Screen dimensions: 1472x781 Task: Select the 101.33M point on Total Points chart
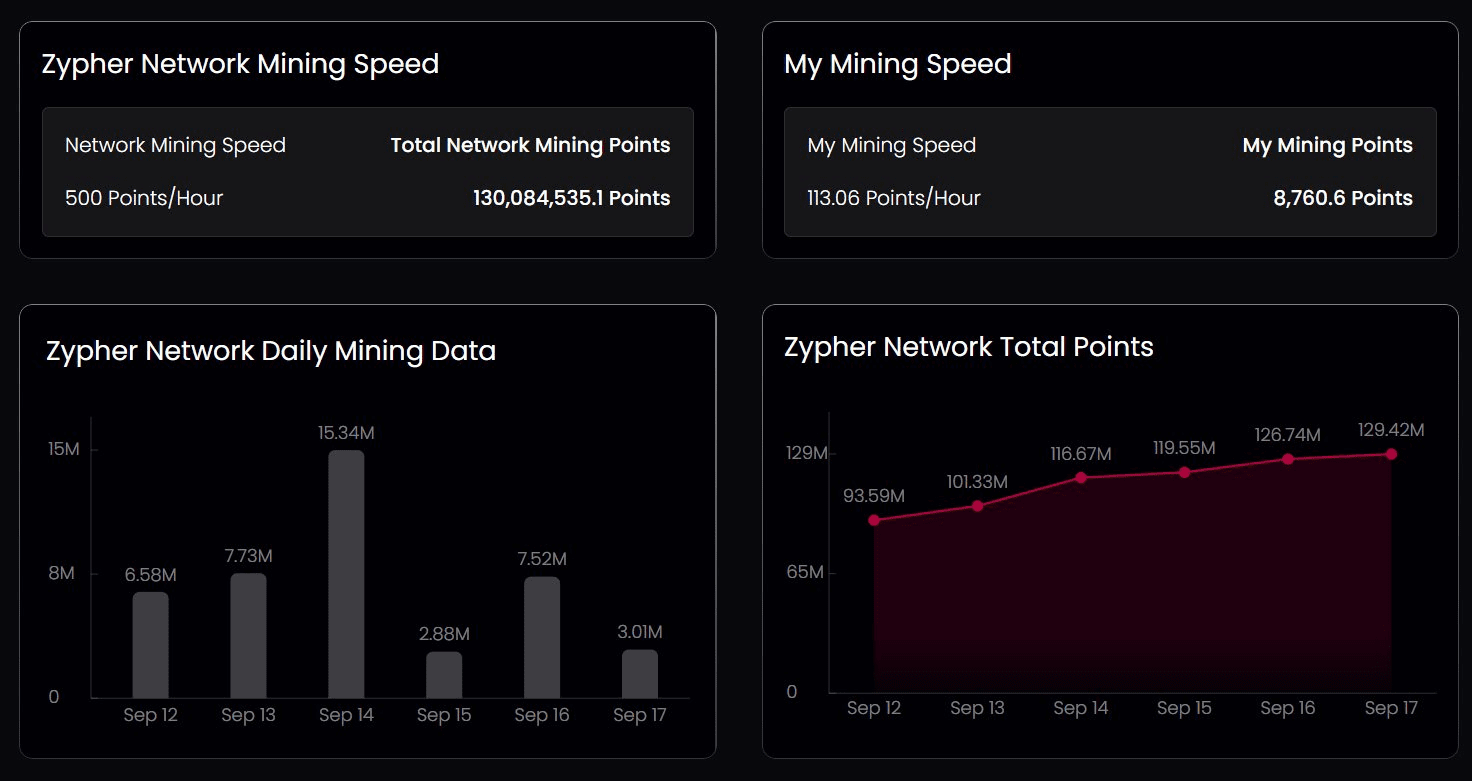click(x=977, y=506)
